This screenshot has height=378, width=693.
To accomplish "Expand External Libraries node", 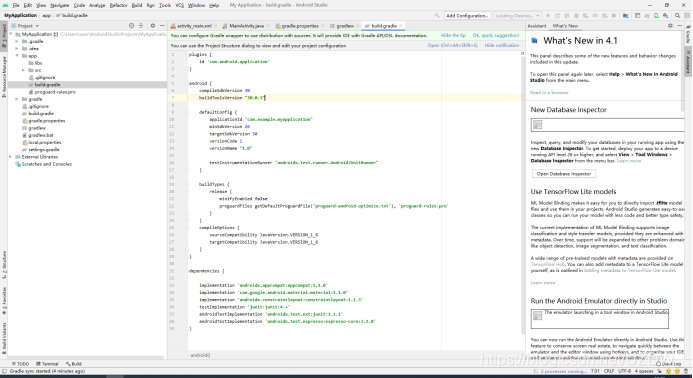I will [x=11, y=157].
